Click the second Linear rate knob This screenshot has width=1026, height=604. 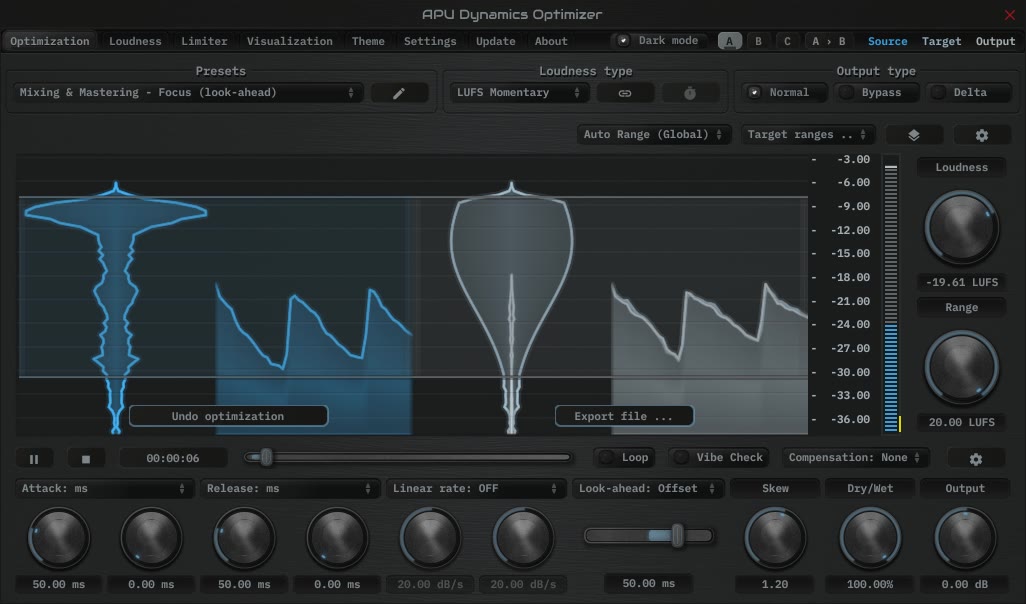click(x=523, y=538)
